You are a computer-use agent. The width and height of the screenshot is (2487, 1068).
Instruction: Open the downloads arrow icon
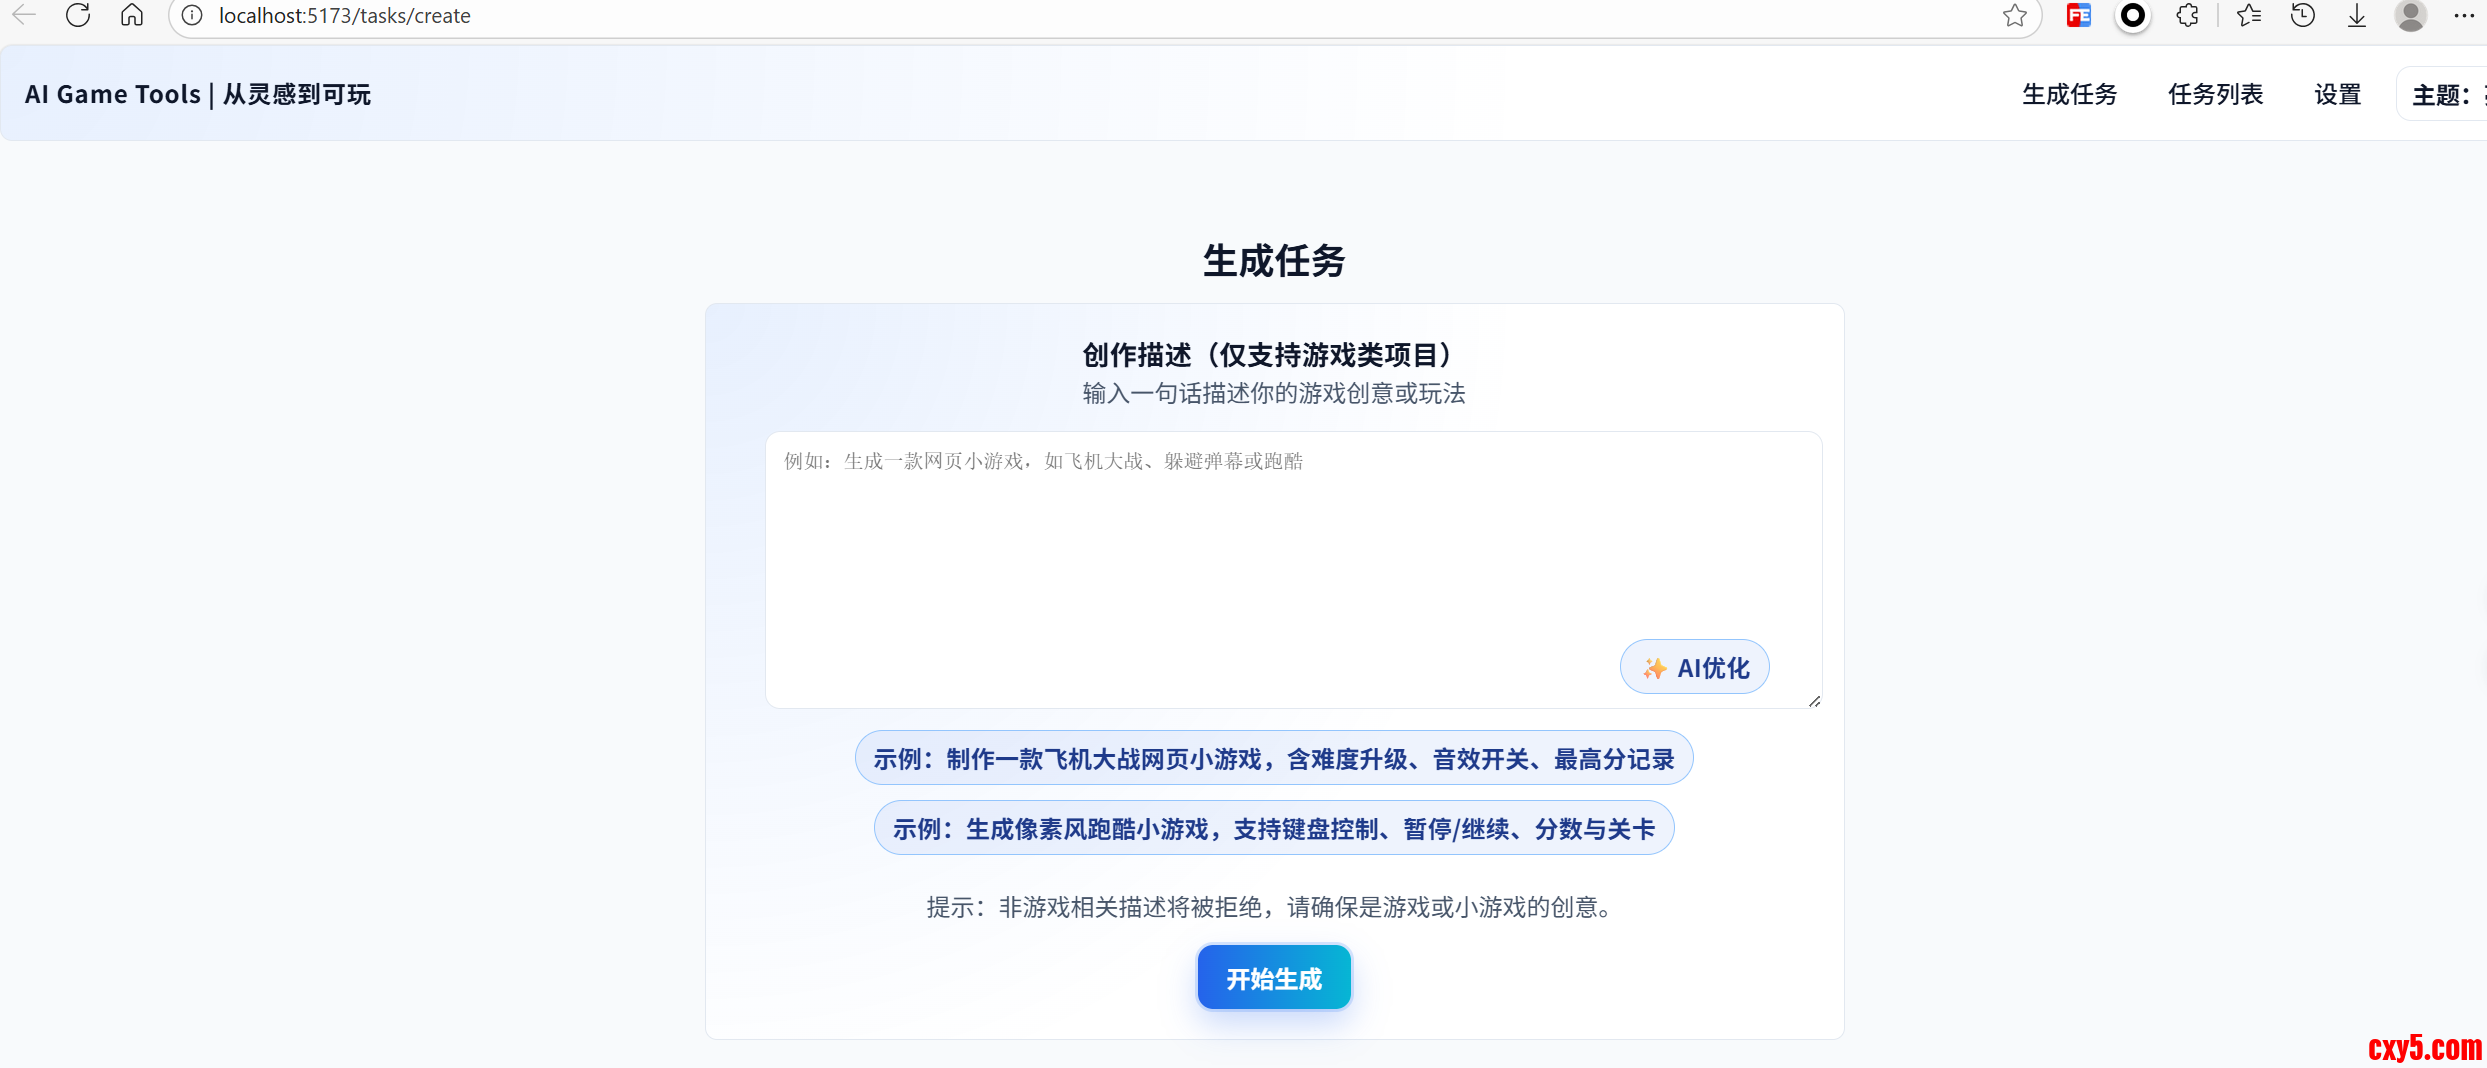tap(2357, 15)
